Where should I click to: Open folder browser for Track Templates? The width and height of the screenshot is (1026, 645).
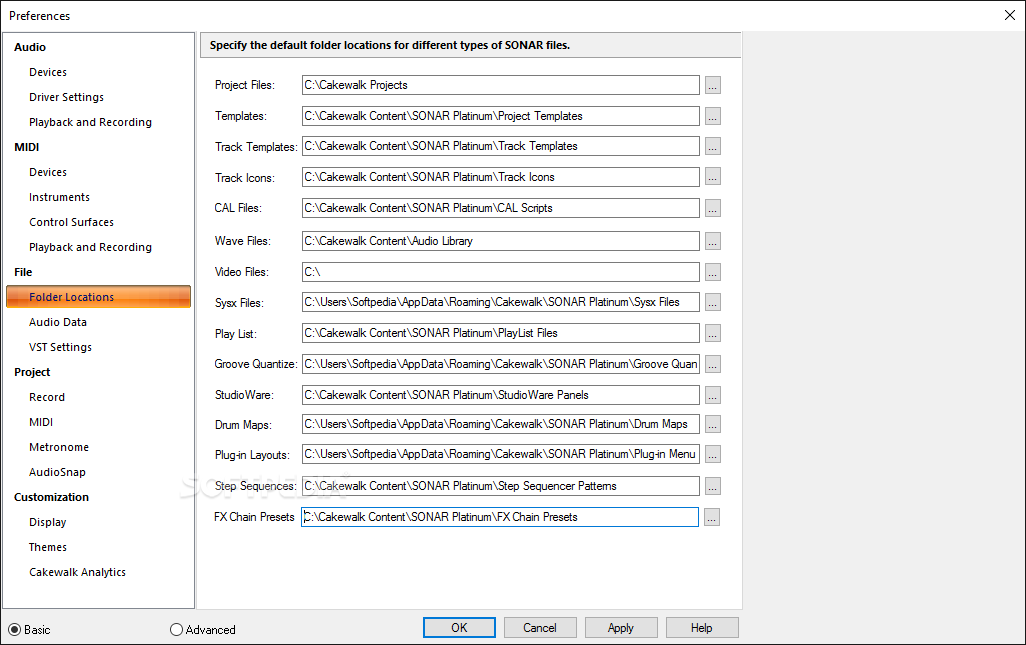(713, 147)
